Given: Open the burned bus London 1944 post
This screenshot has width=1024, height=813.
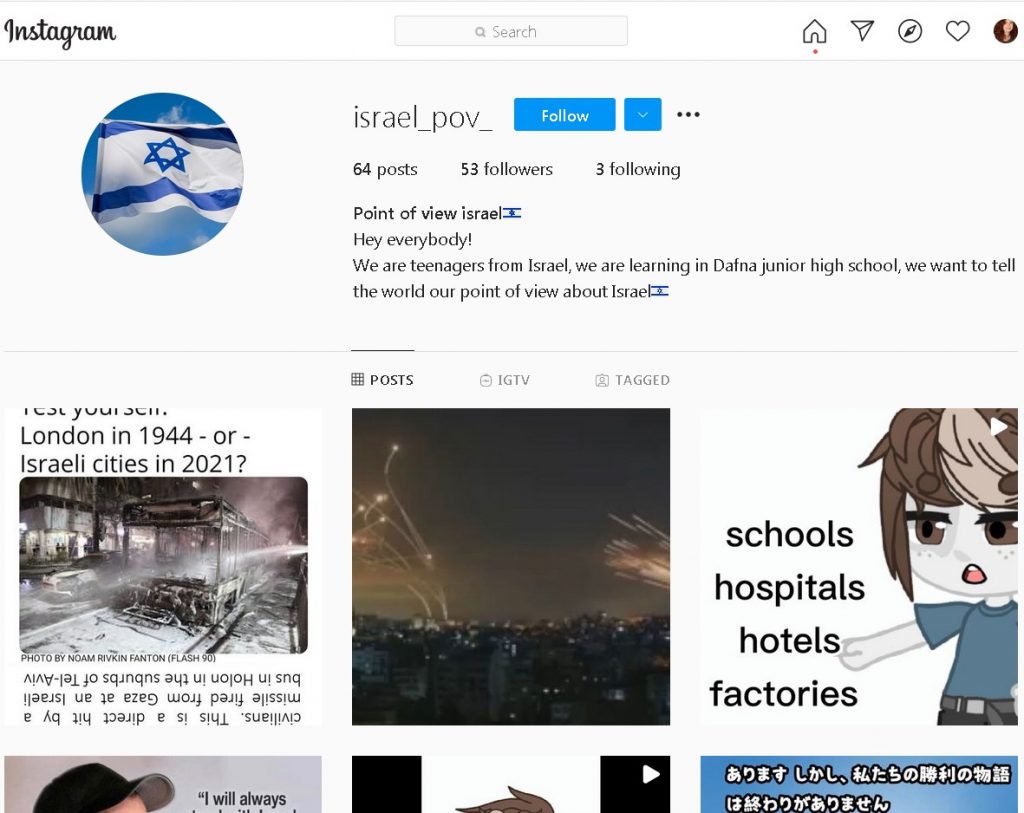Looking at the screenshot, I should (x=163, y=566).
